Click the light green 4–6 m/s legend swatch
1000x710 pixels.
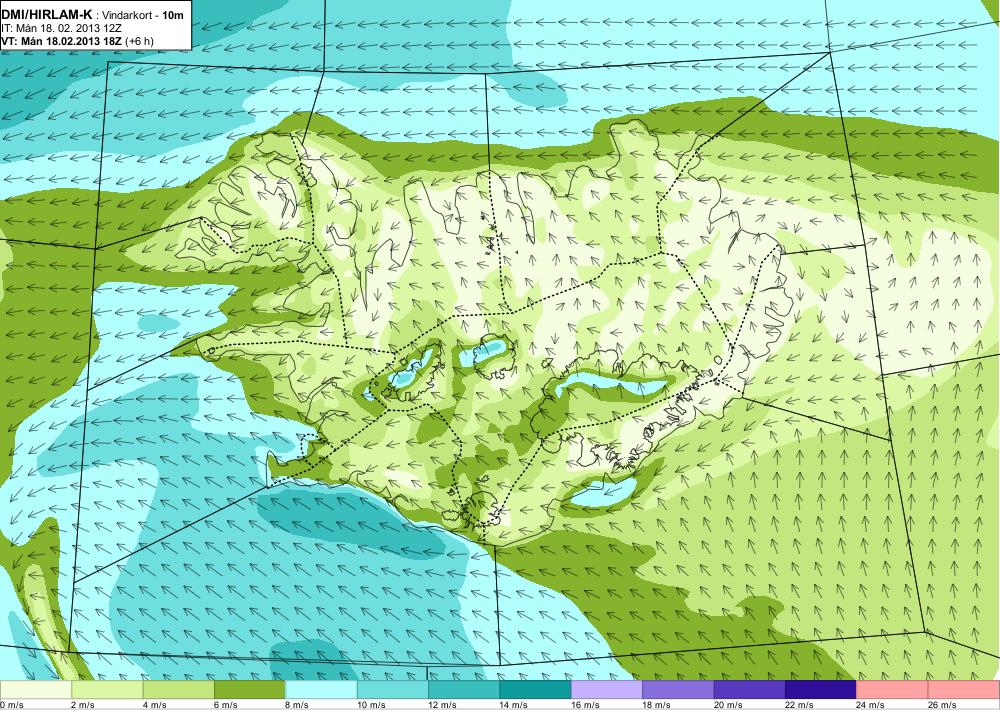point(179,690)
